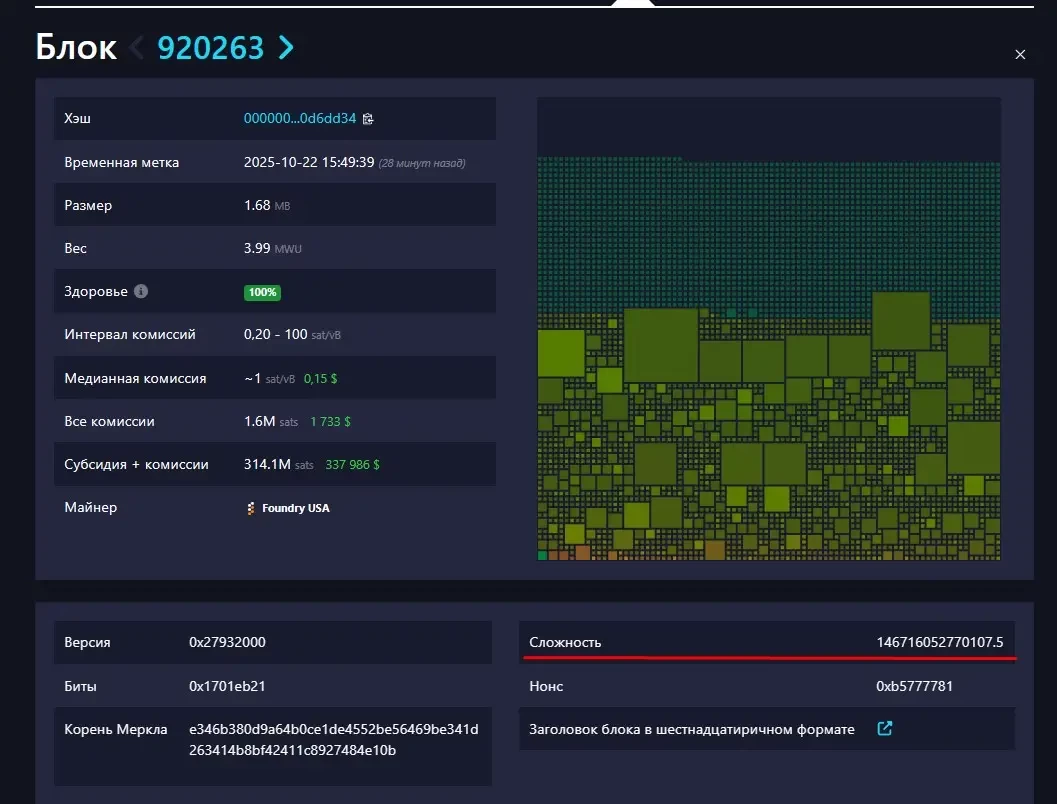Image resolution: width=1057 pixels, height=804 pixels.
Task: Click the bits value 0x1701eb21
Action: coord(227,686)
